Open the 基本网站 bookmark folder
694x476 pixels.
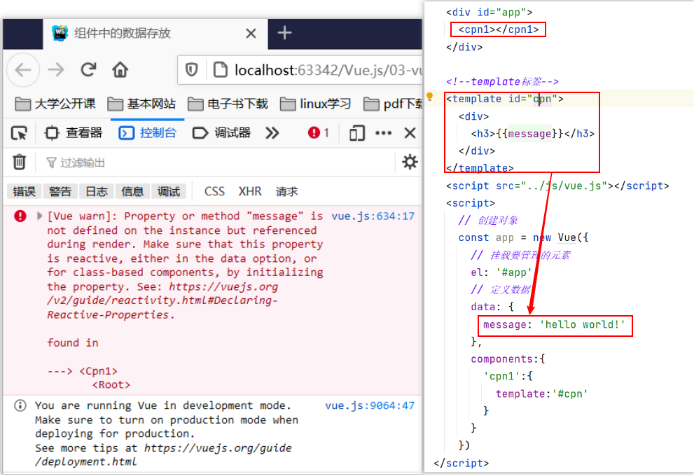pyautogui.click(x=142, y=104)
